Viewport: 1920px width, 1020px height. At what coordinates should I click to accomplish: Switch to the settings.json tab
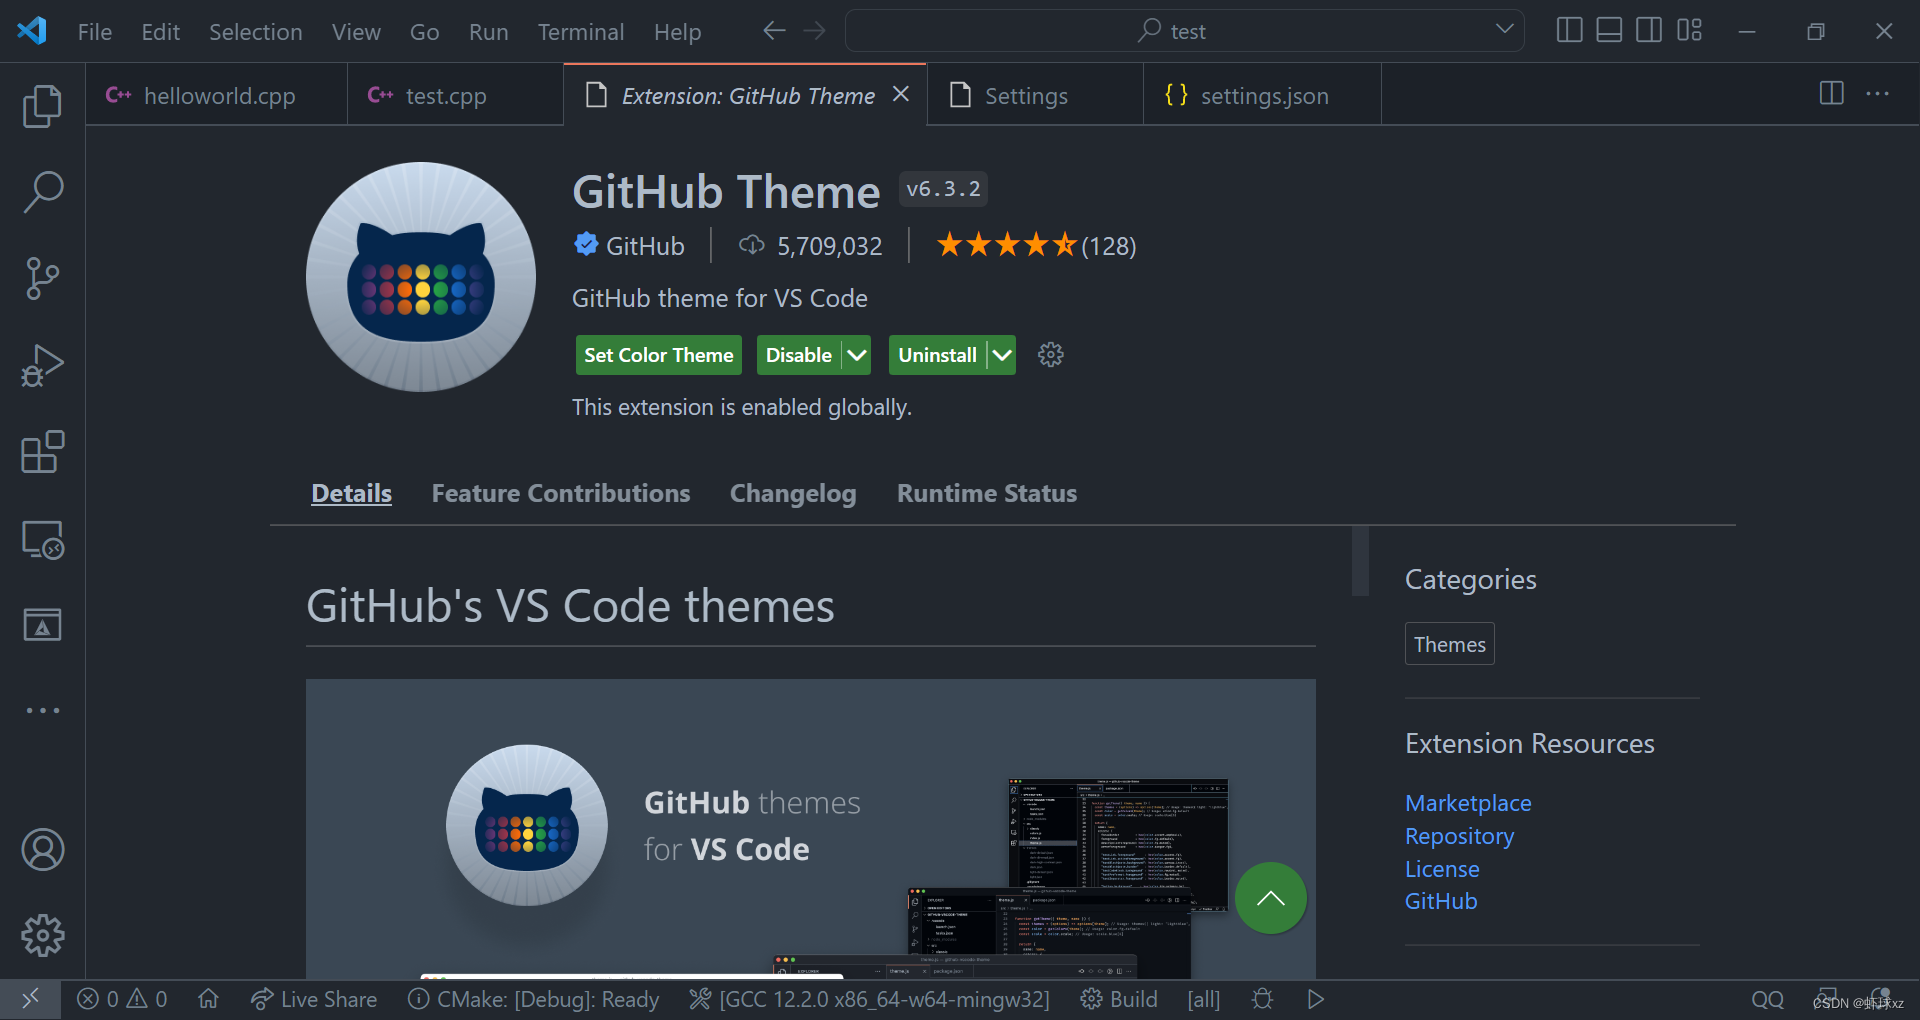coord(1262,95)
